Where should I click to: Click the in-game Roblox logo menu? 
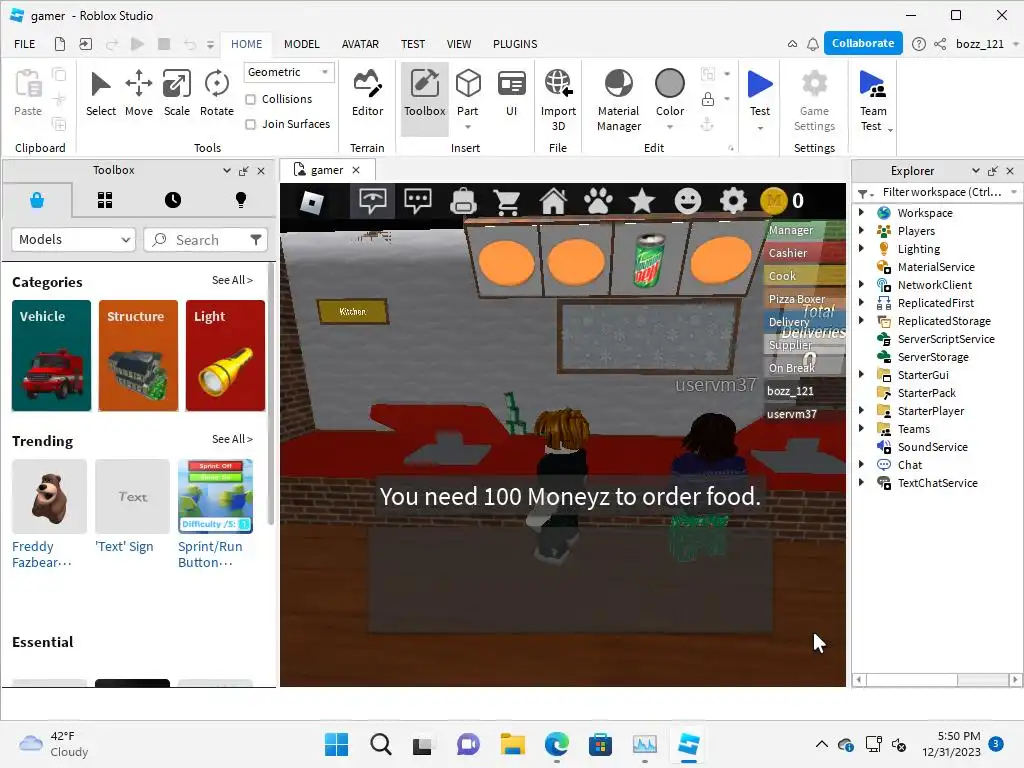coord(312,202)
